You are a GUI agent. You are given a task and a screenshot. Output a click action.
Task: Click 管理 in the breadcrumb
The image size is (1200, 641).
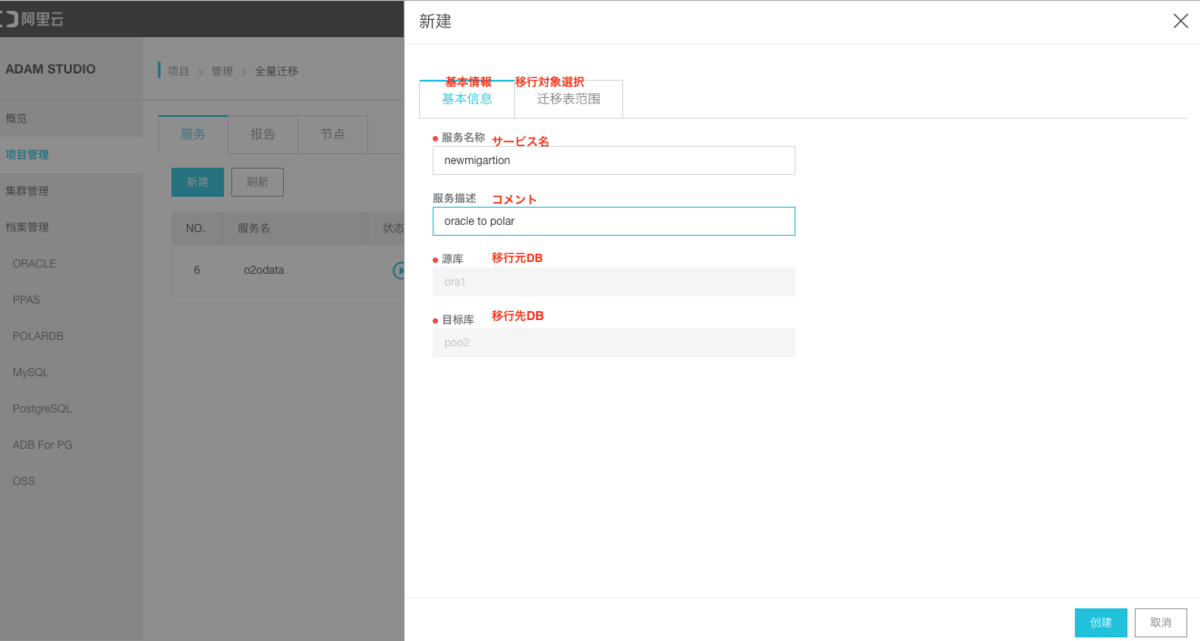pos(222,71)
